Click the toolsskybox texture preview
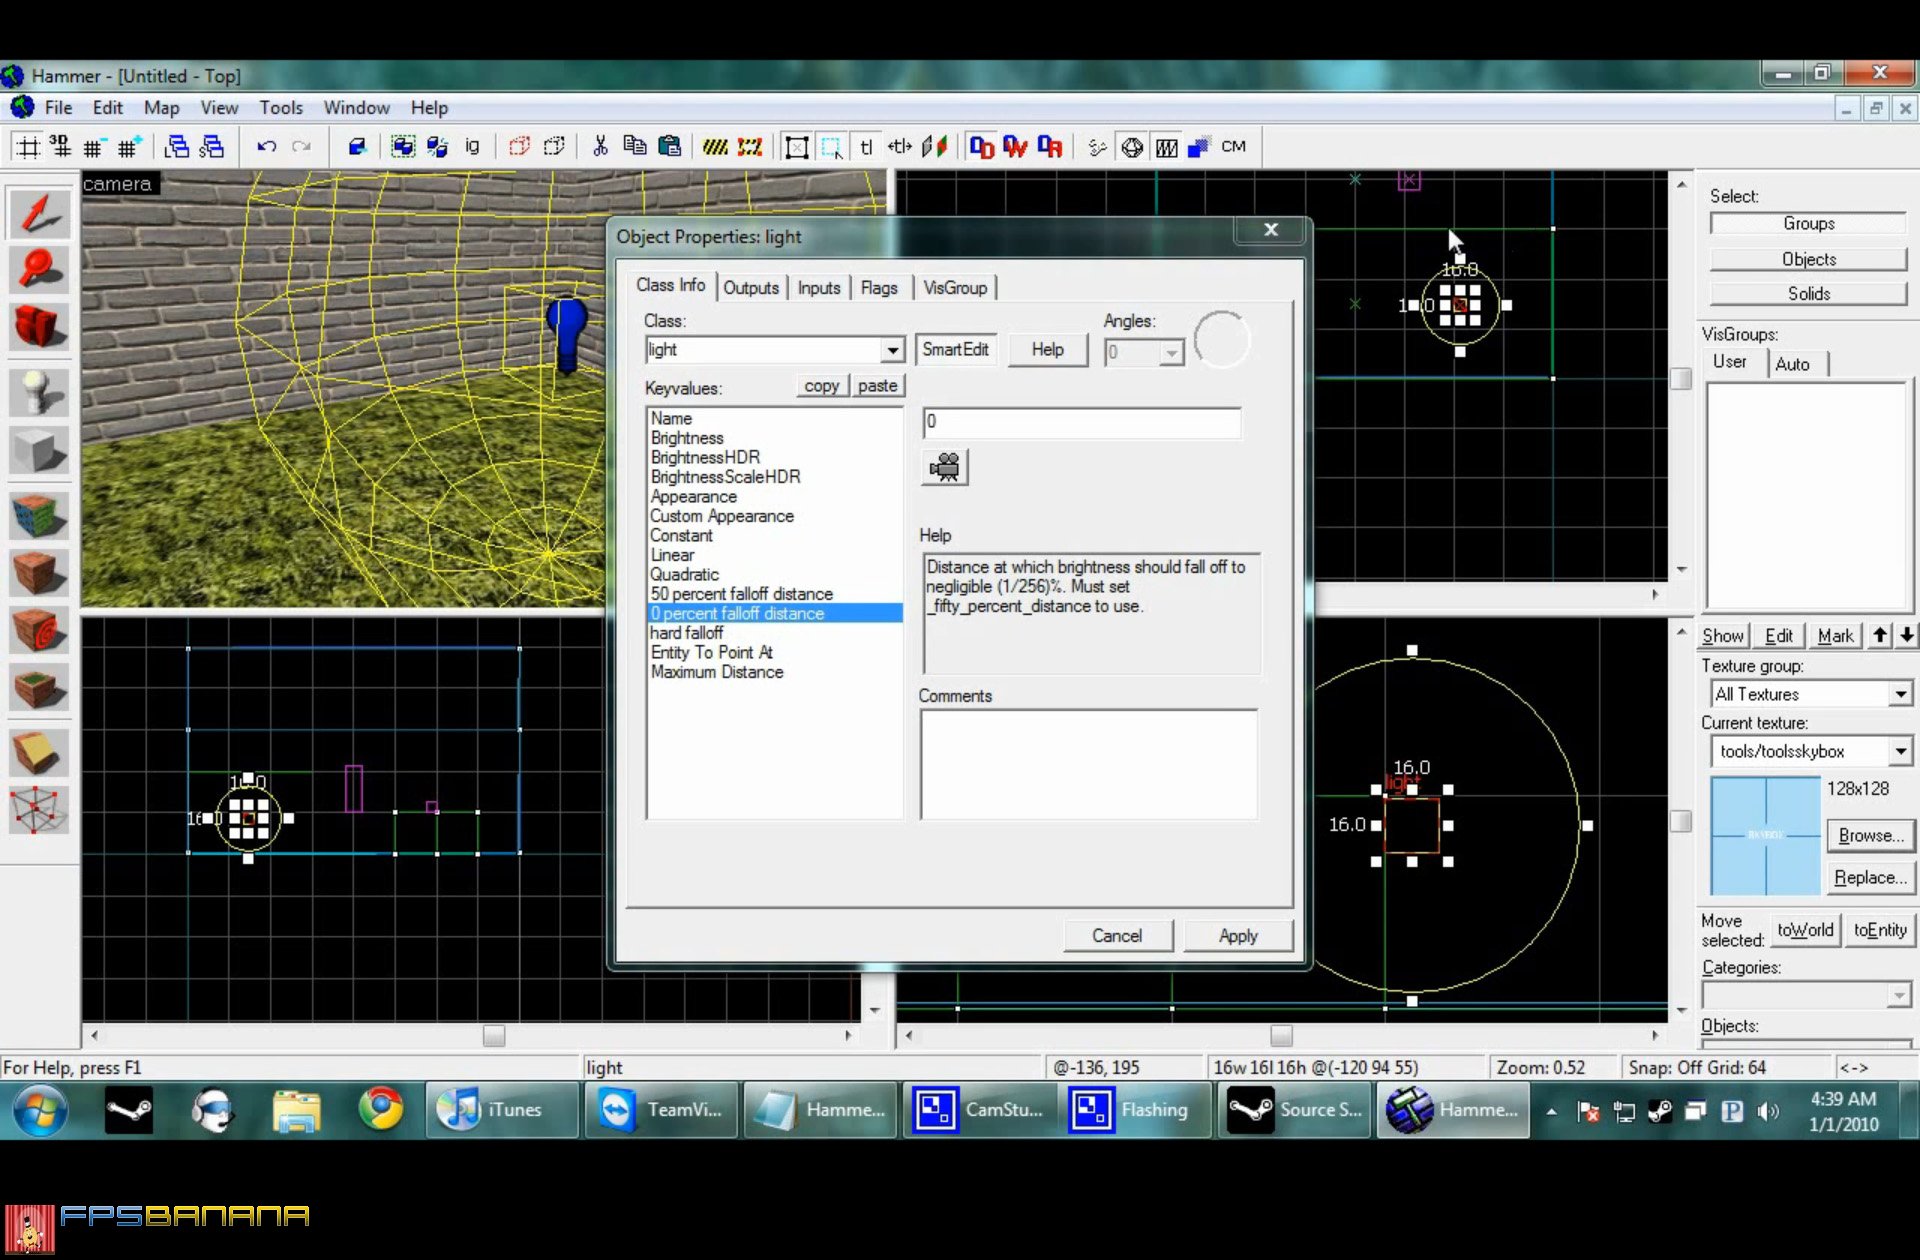 coord(1765,835)
